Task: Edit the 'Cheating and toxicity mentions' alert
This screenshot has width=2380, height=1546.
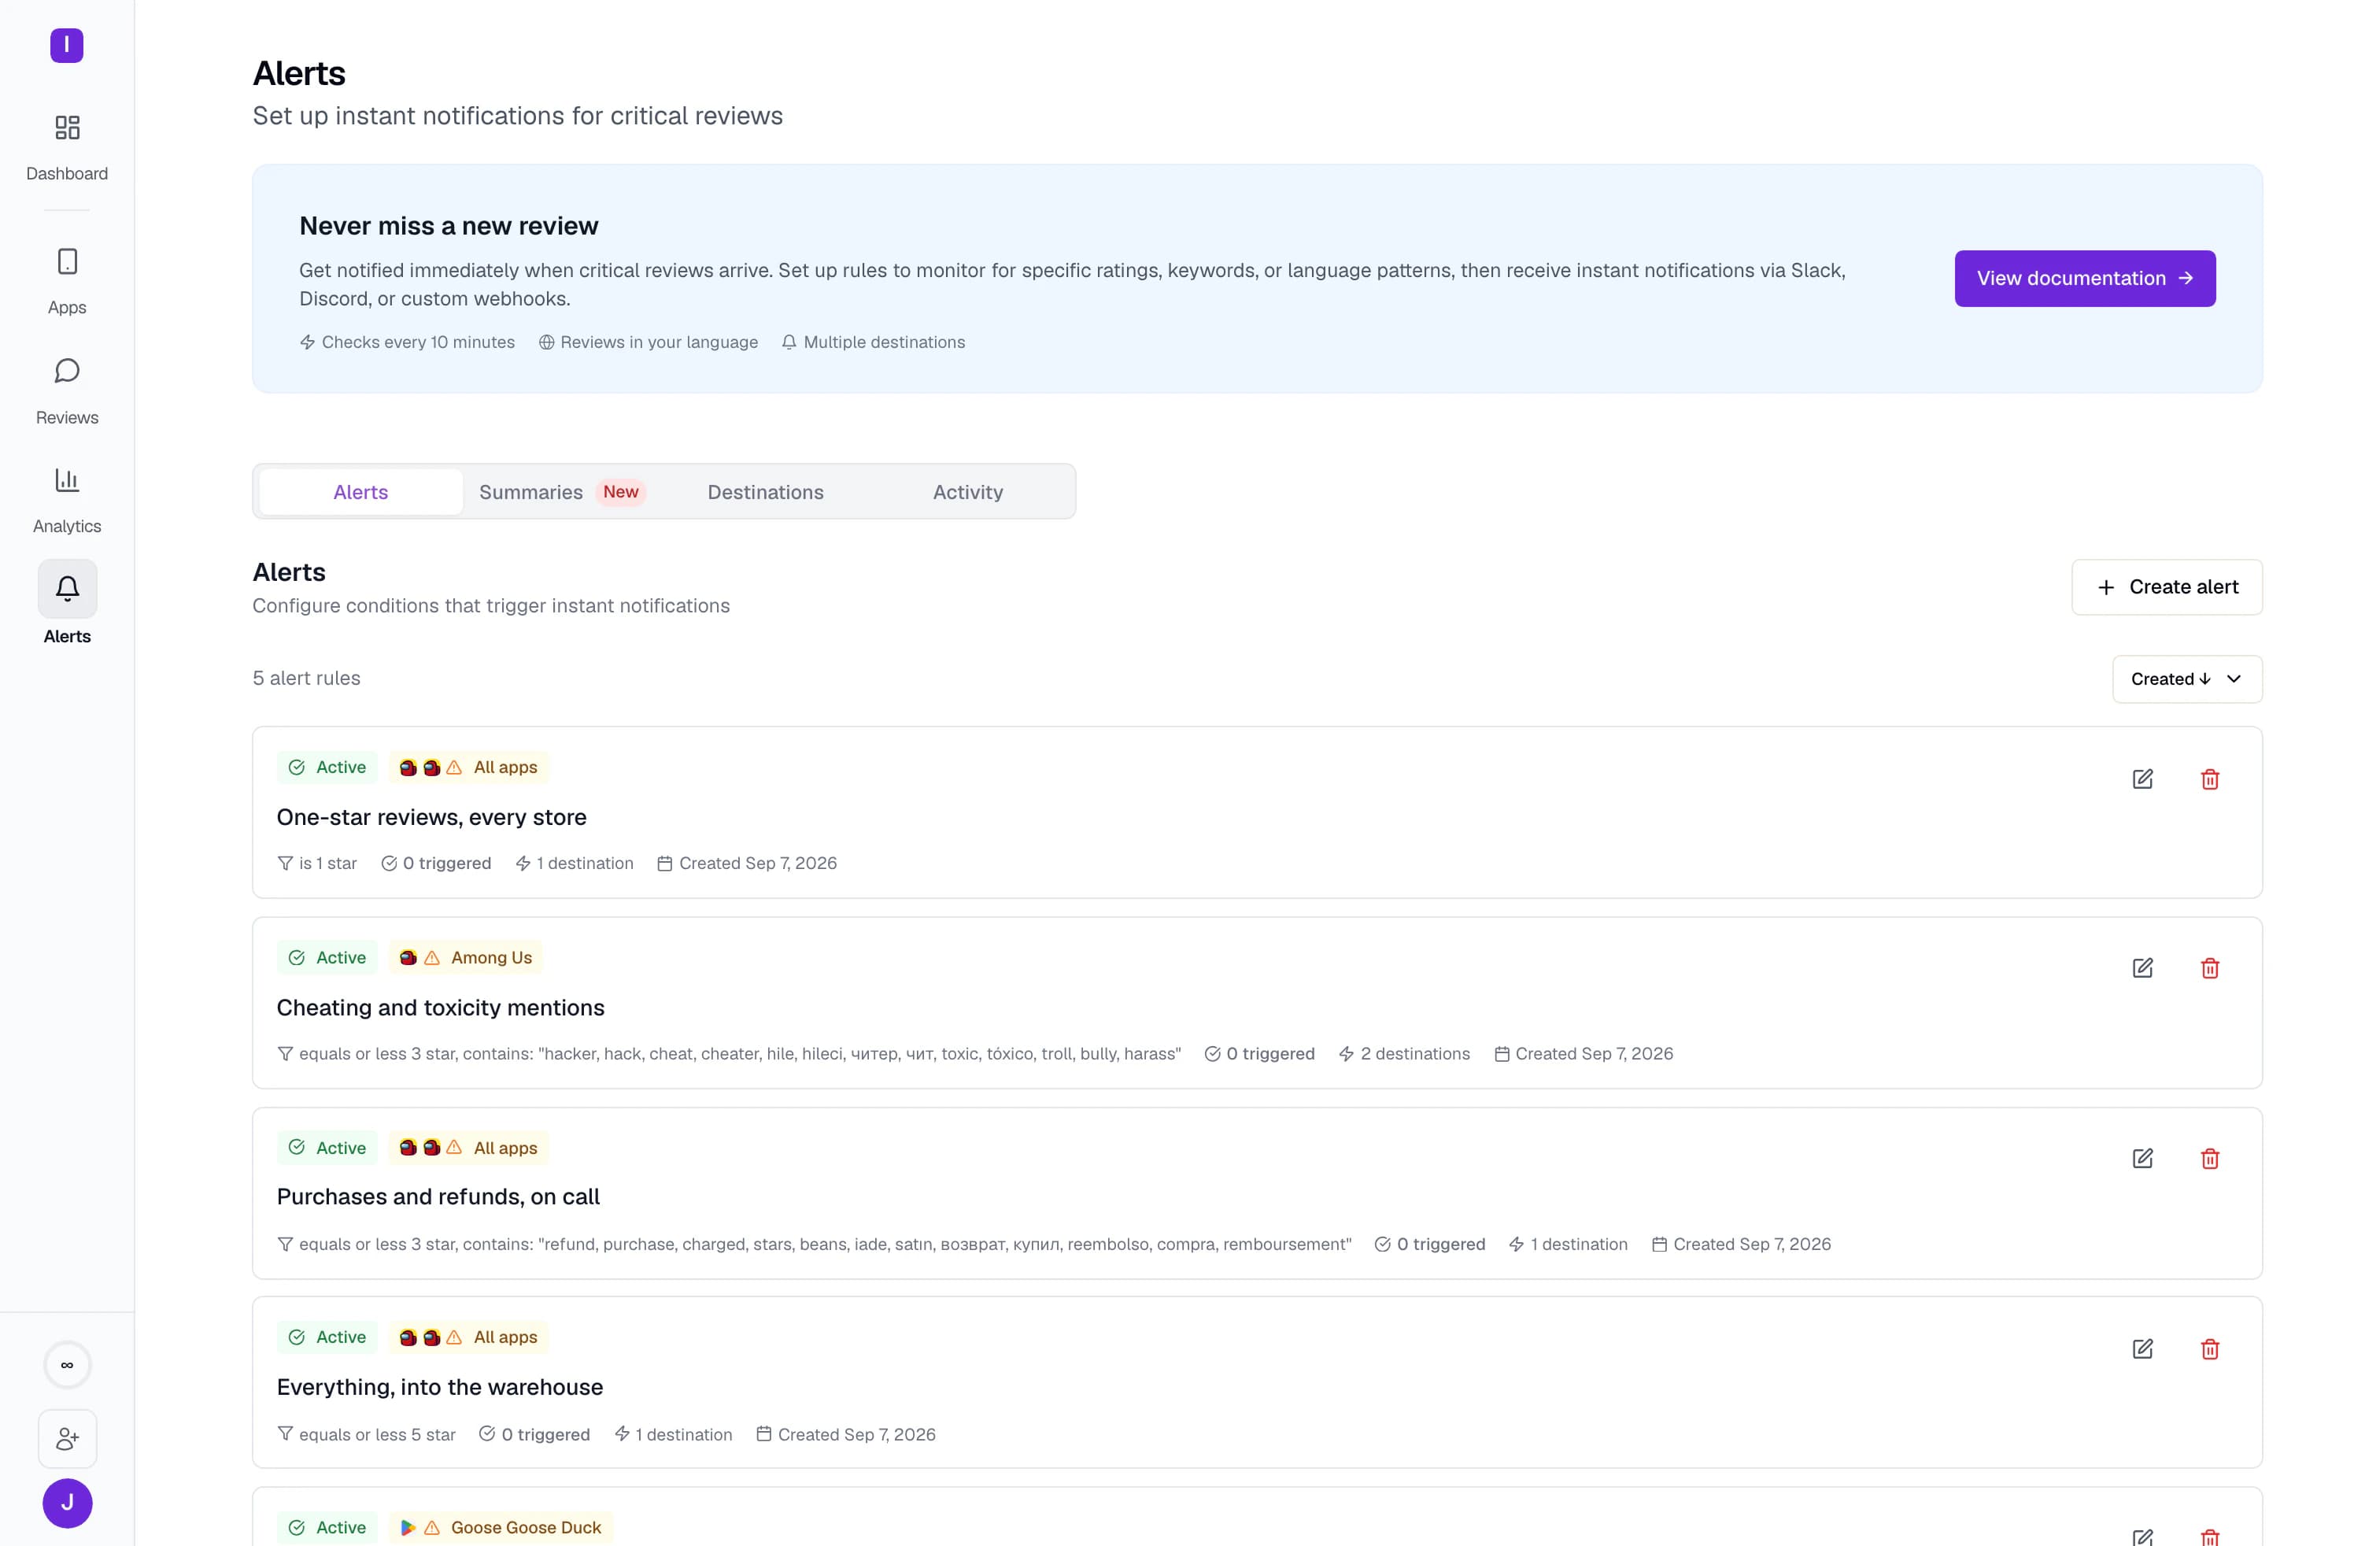Action: point(2142,968)
